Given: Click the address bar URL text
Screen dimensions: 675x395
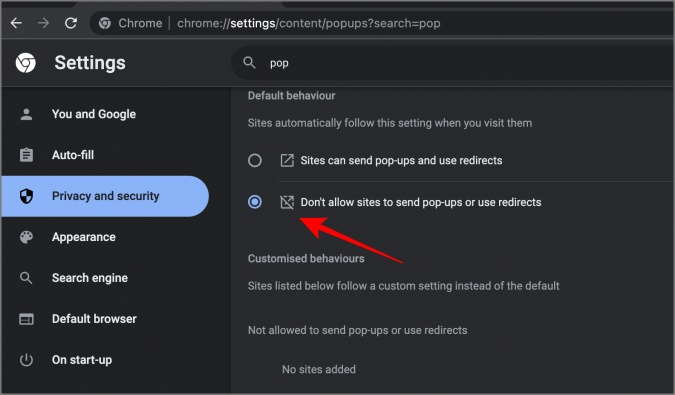Looking at the screenshot, I should (x=309, y=23).
